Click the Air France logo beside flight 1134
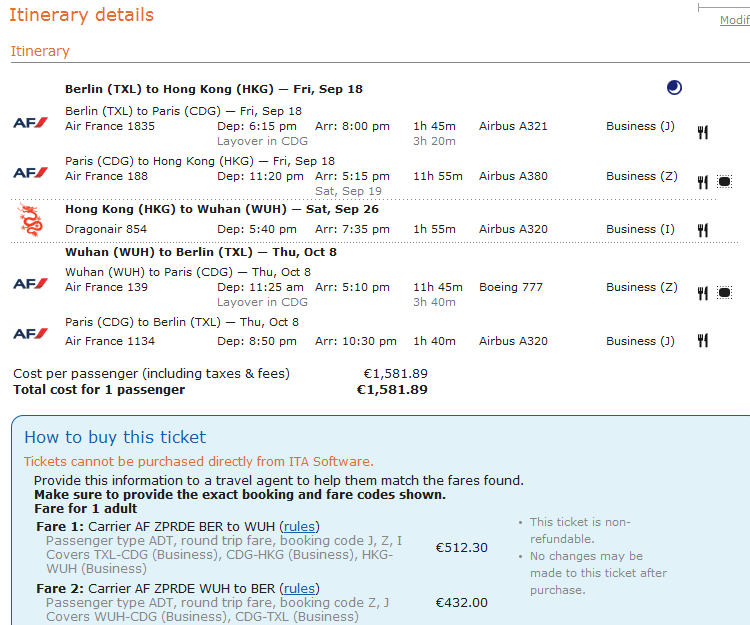The height and width of the screenshot is (625, 750). point(30,334)
